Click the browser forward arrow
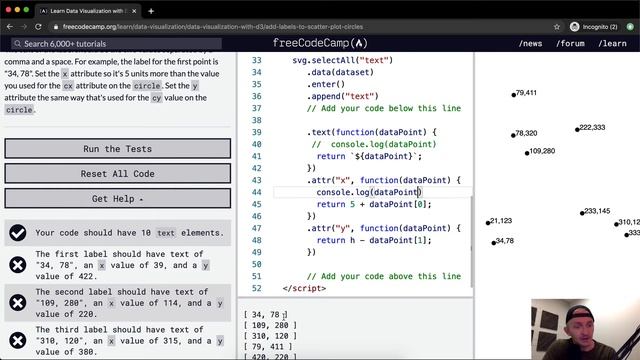The height and width of the screenshot is (360, 640). [x=24, y=27]
